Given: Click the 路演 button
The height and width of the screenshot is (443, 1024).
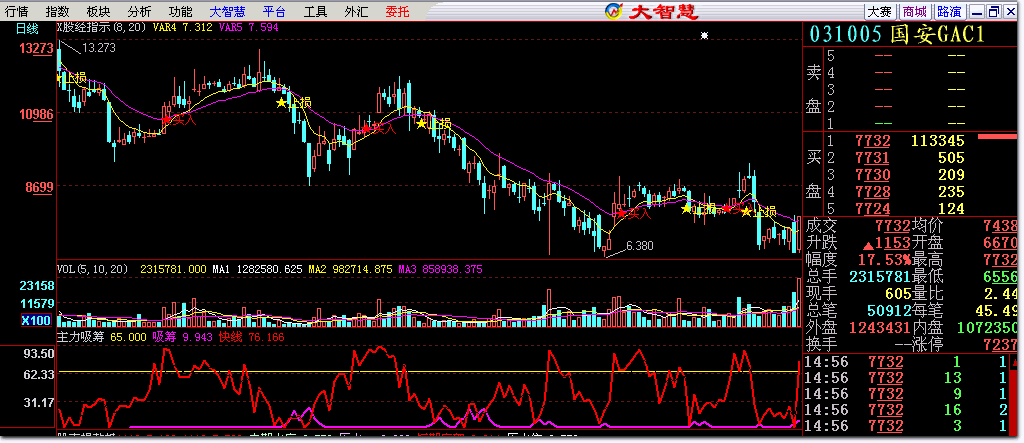Looking at the screenshot, I should (x=949, y=11).
